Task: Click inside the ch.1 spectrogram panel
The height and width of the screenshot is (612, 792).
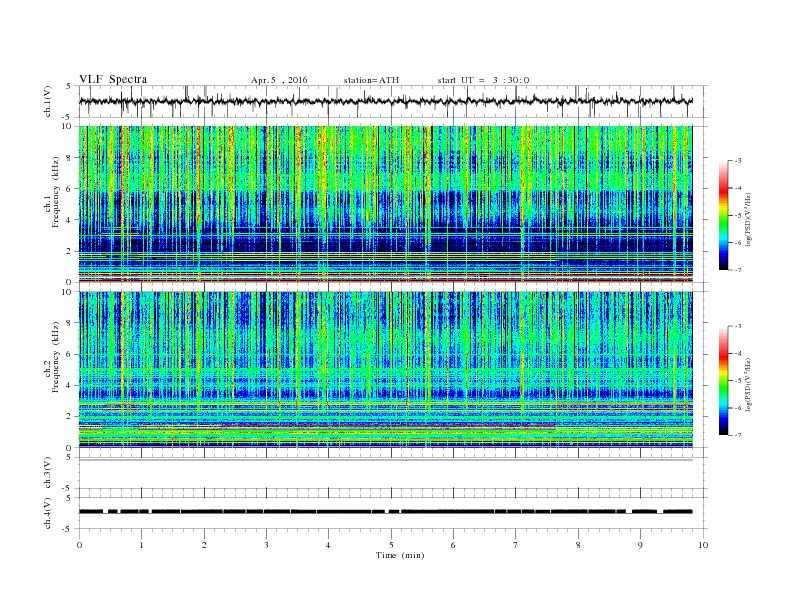Action: pos(385,204)
